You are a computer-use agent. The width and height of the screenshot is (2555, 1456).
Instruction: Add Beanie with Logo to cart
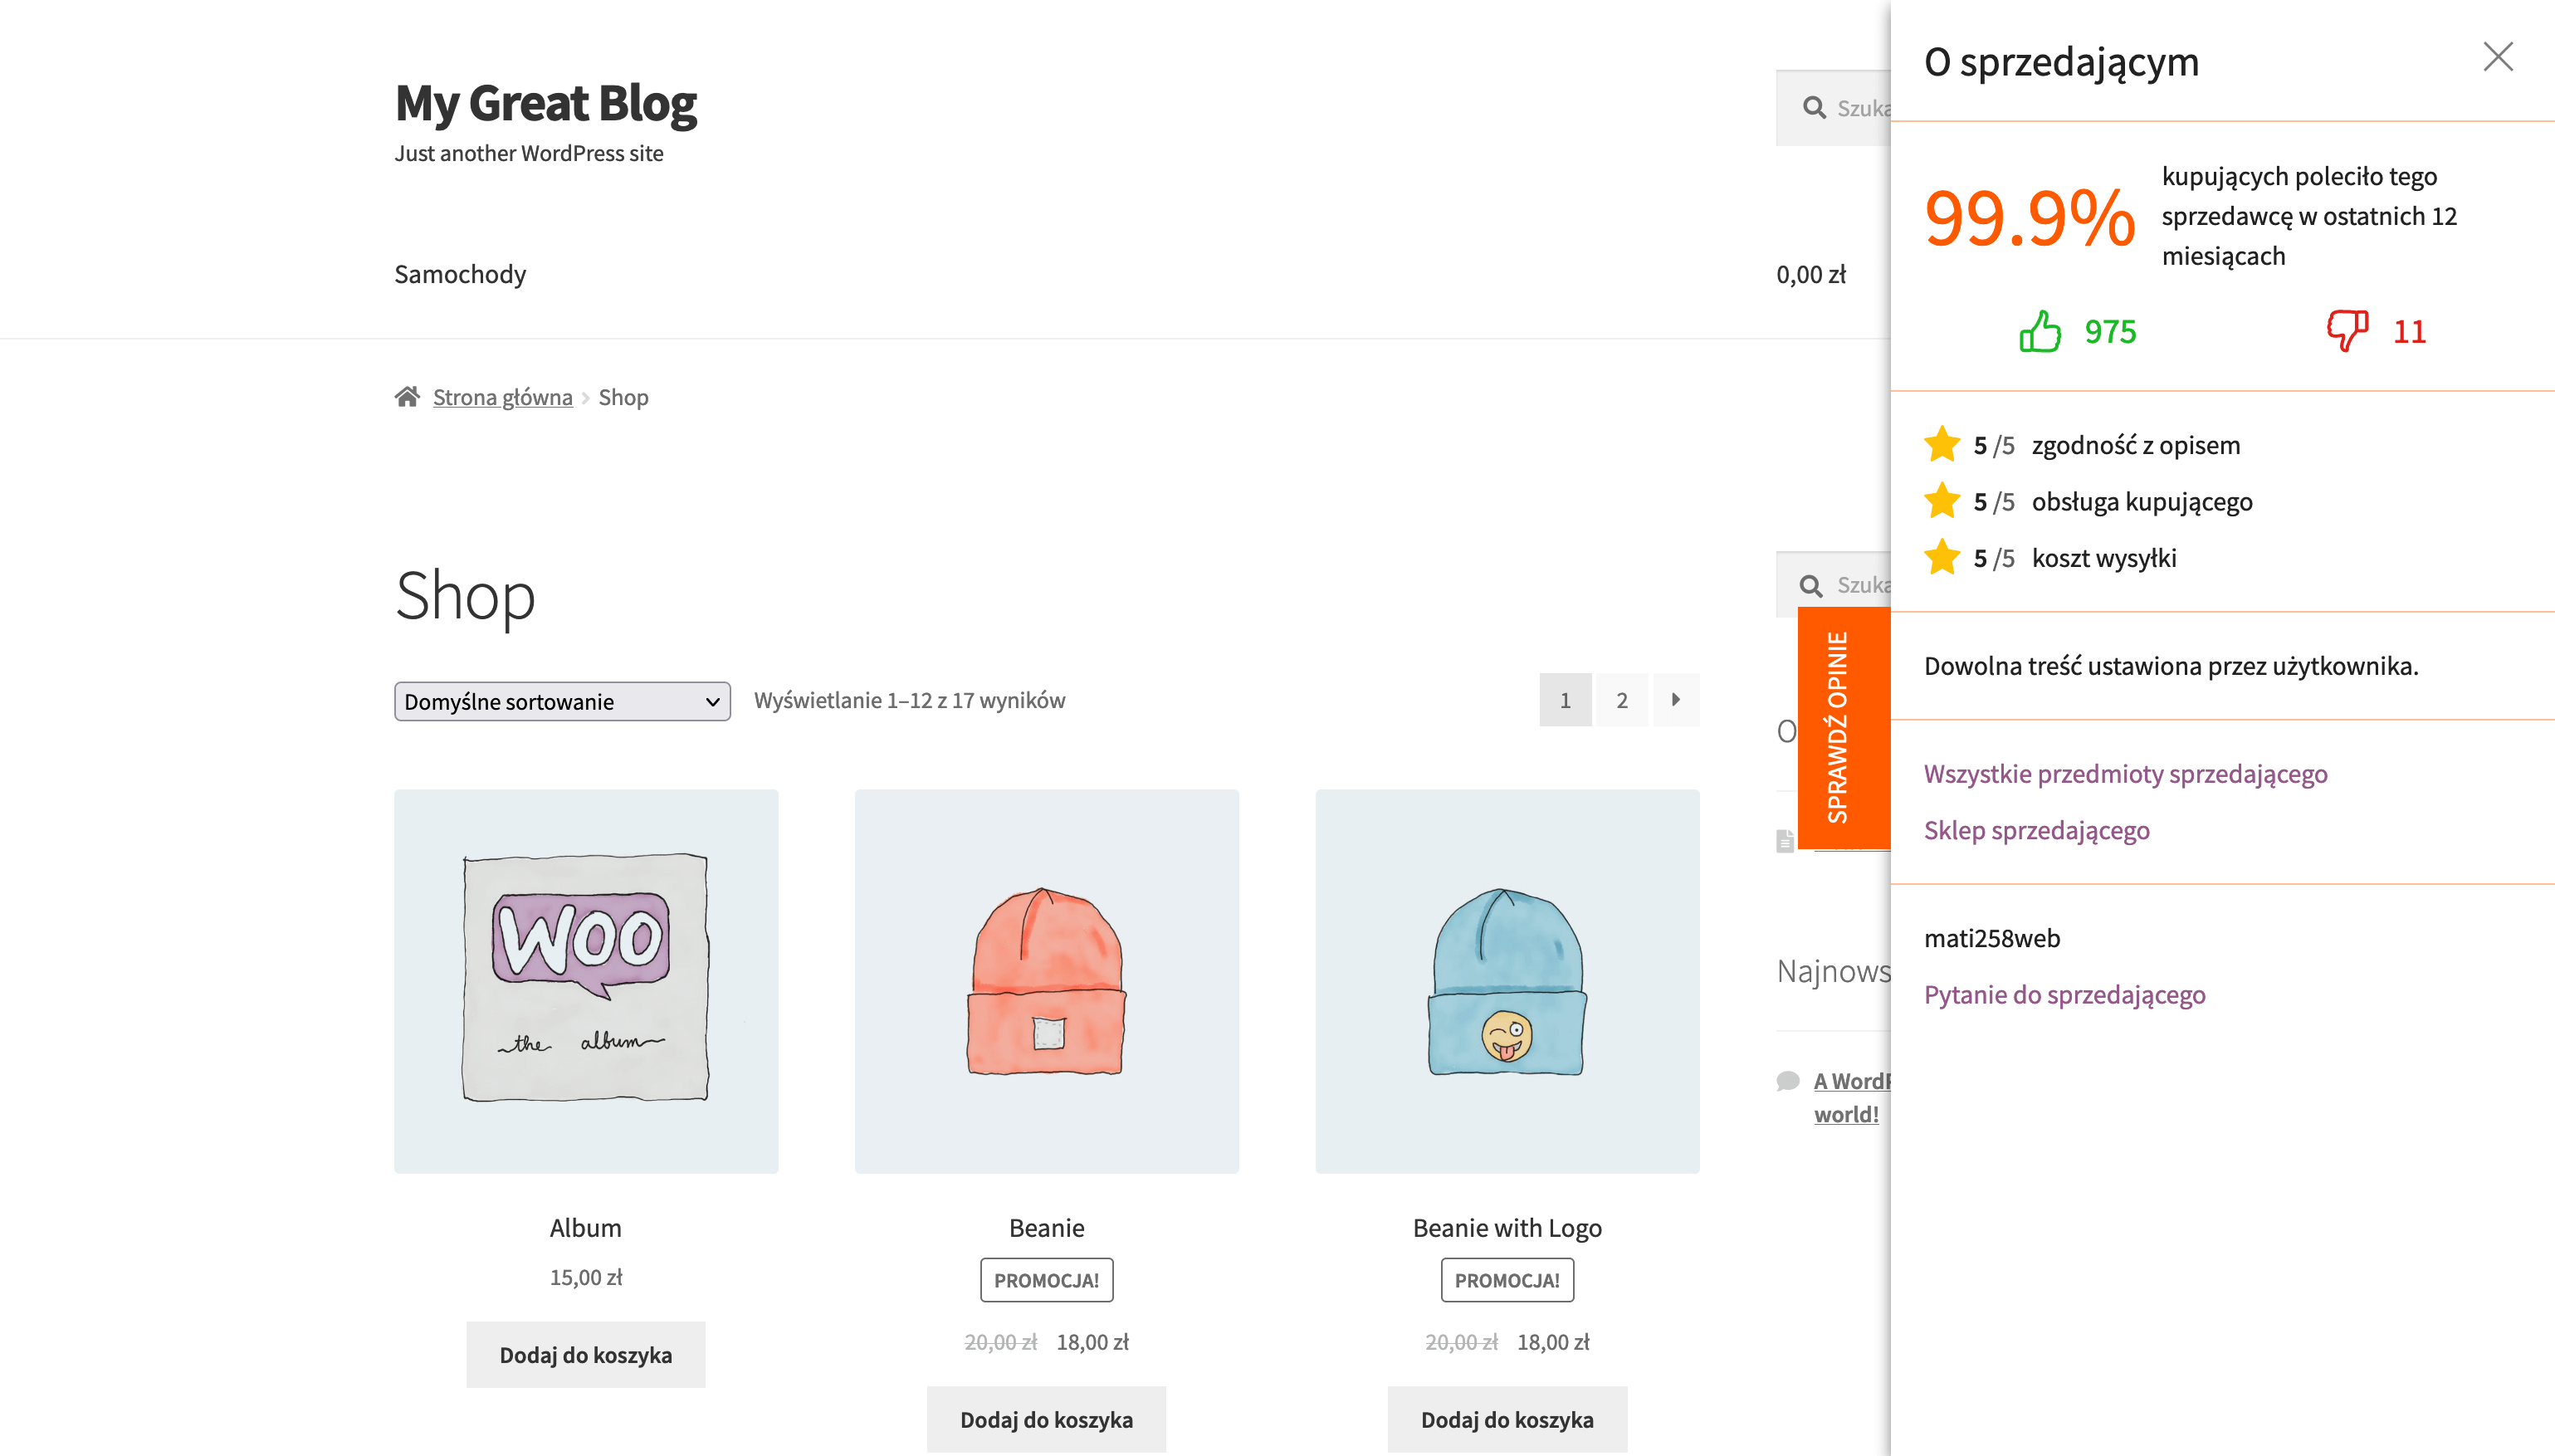pos(1506,1419)
